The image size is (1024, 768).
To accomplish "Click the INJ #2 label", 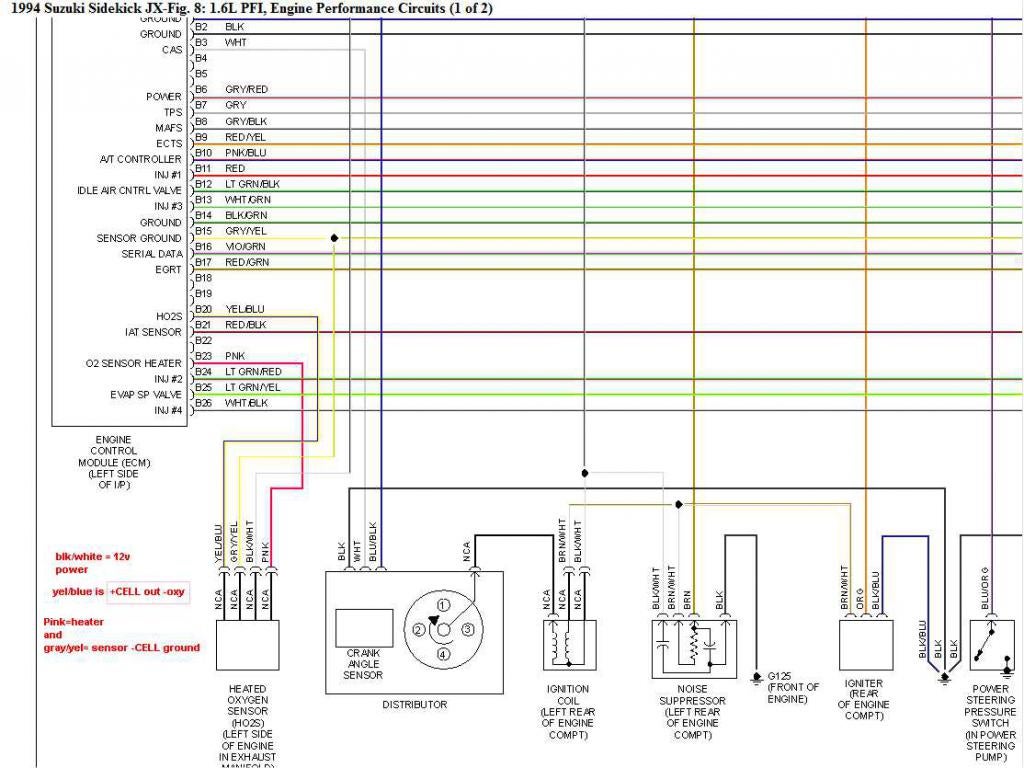I will (x=168, y=379).
